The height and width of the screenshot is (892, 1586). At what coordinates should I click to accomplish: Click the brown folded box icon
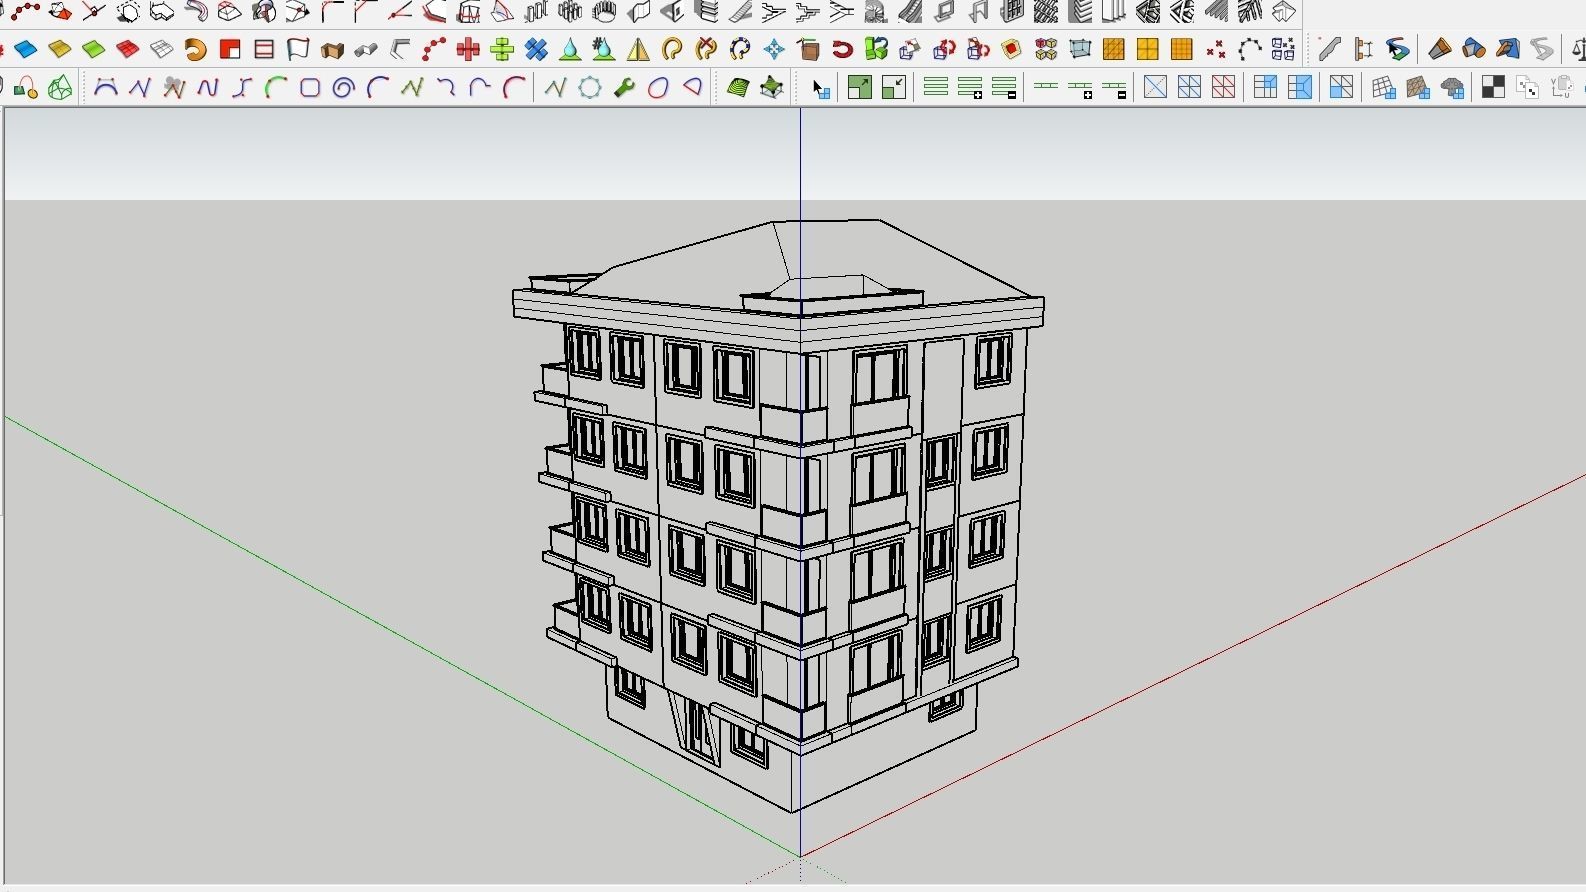click(332, 50)
